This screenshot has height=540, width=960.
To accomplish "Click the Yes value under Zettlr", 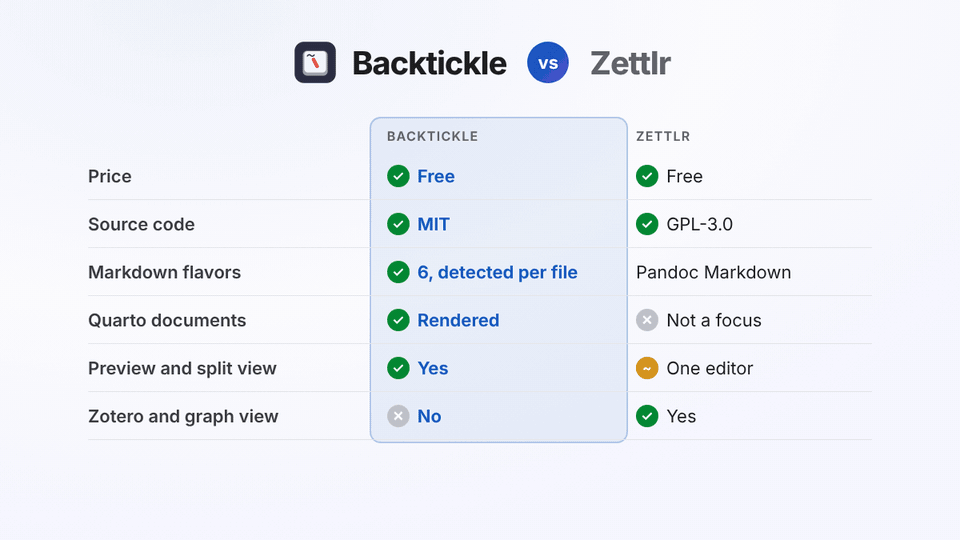I will [x=681, y=416].
